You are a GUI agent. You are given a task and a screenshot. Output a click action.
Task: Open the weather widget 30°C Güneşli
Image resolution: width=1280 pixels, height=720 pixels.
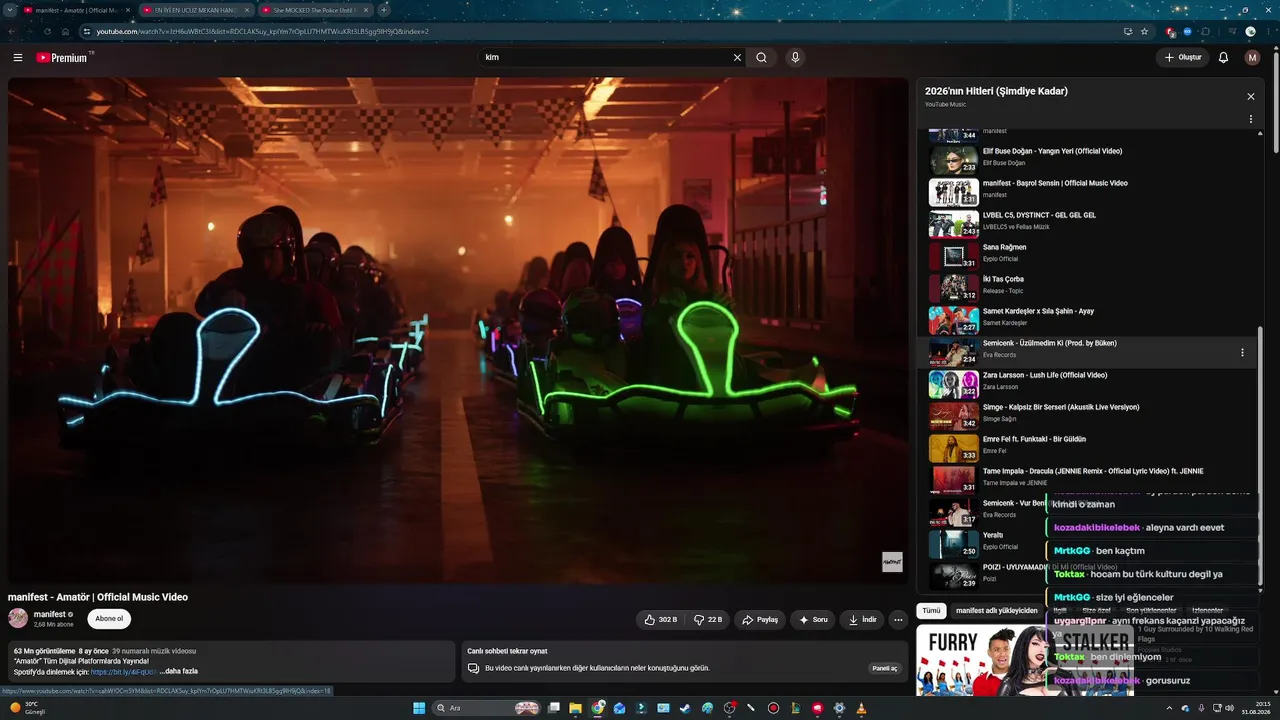click(x=28, y=708)
